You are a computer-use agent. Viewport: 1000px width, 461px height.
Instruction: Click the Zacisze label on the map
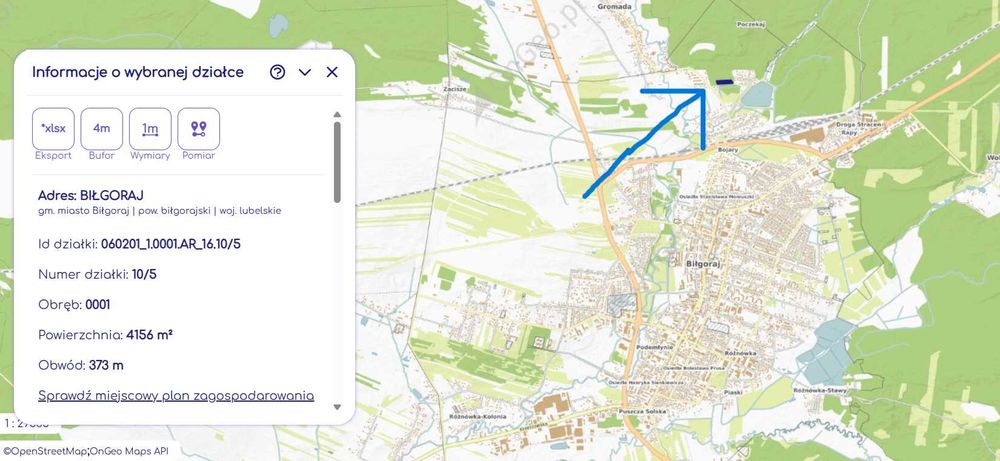click(x=456, y=89)
